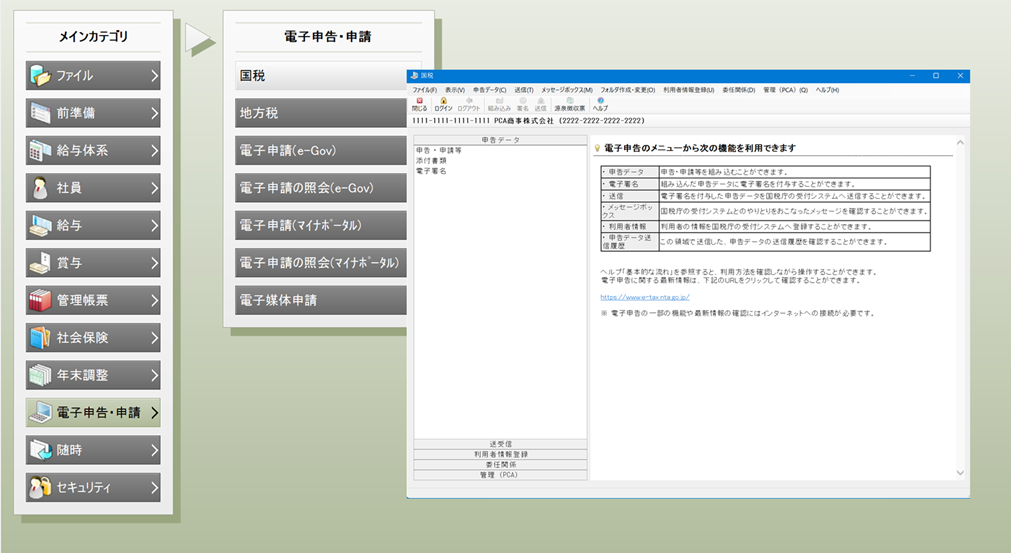Image resolution: width=1011 pixels, height=553 pixels.
Task: Expand the 電子申告・申請 category chevron
Action: click(154, 412)
